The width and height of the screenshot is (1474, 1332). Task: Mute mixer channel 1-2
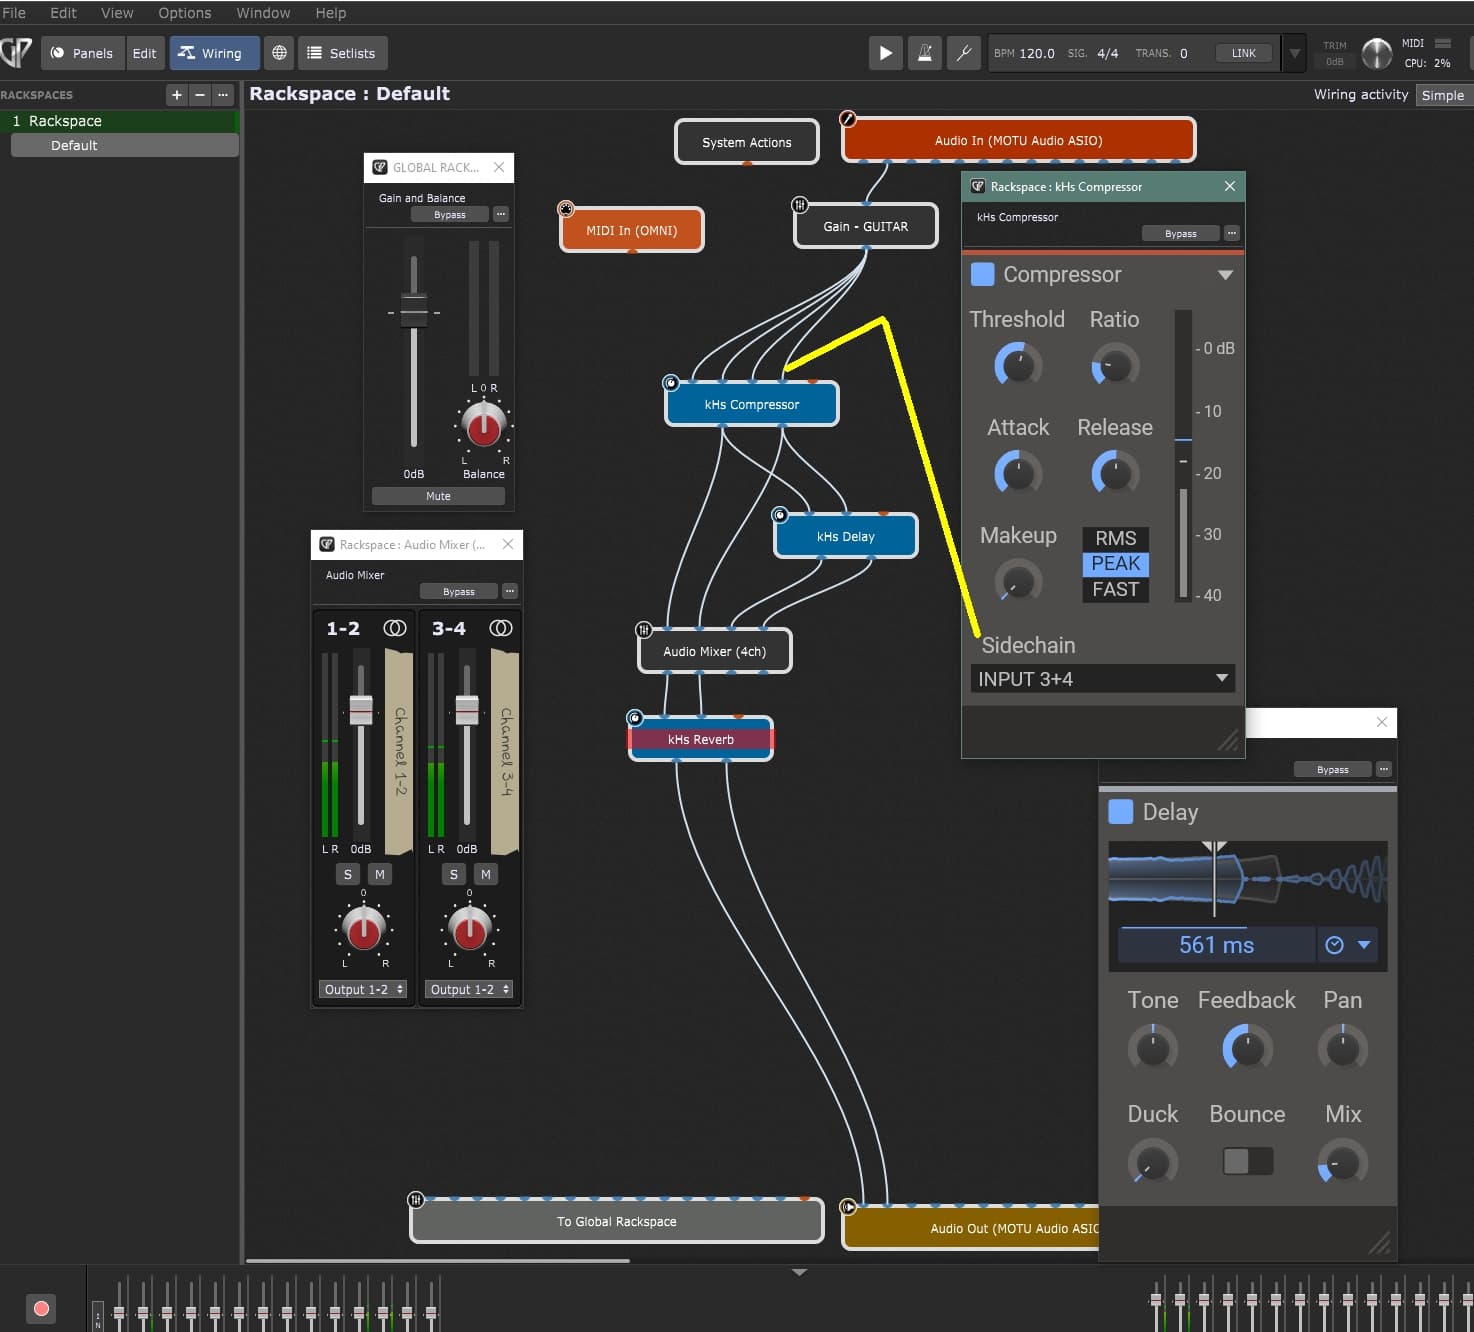pos(380,874)
